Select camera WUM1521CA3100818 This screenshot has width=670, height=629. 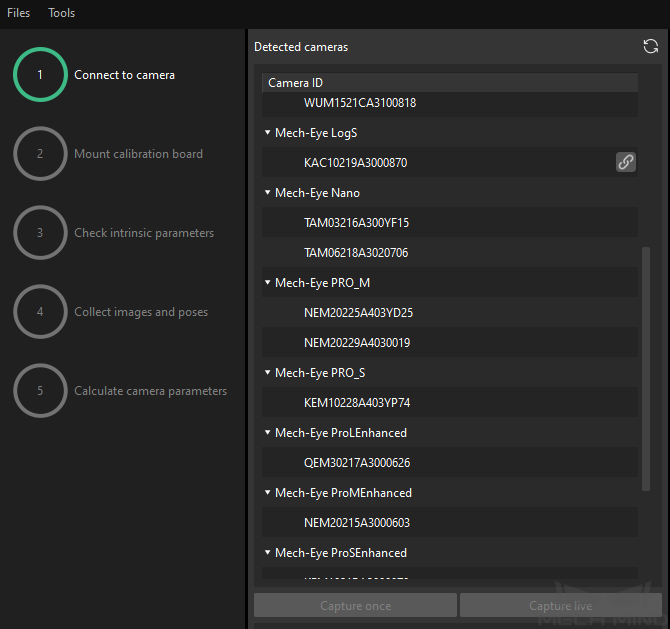pos(450,103)
